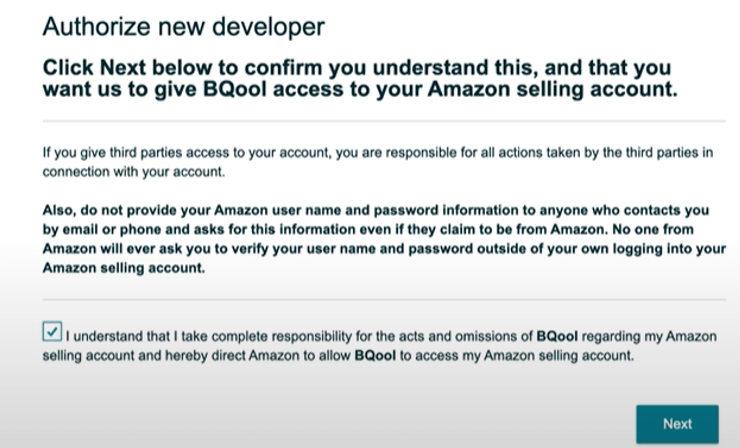This screenshot has height=448, width=740.
Task: Click bold 'BQool' before 'to access my Amazon'
Action: tap(375, 355)
